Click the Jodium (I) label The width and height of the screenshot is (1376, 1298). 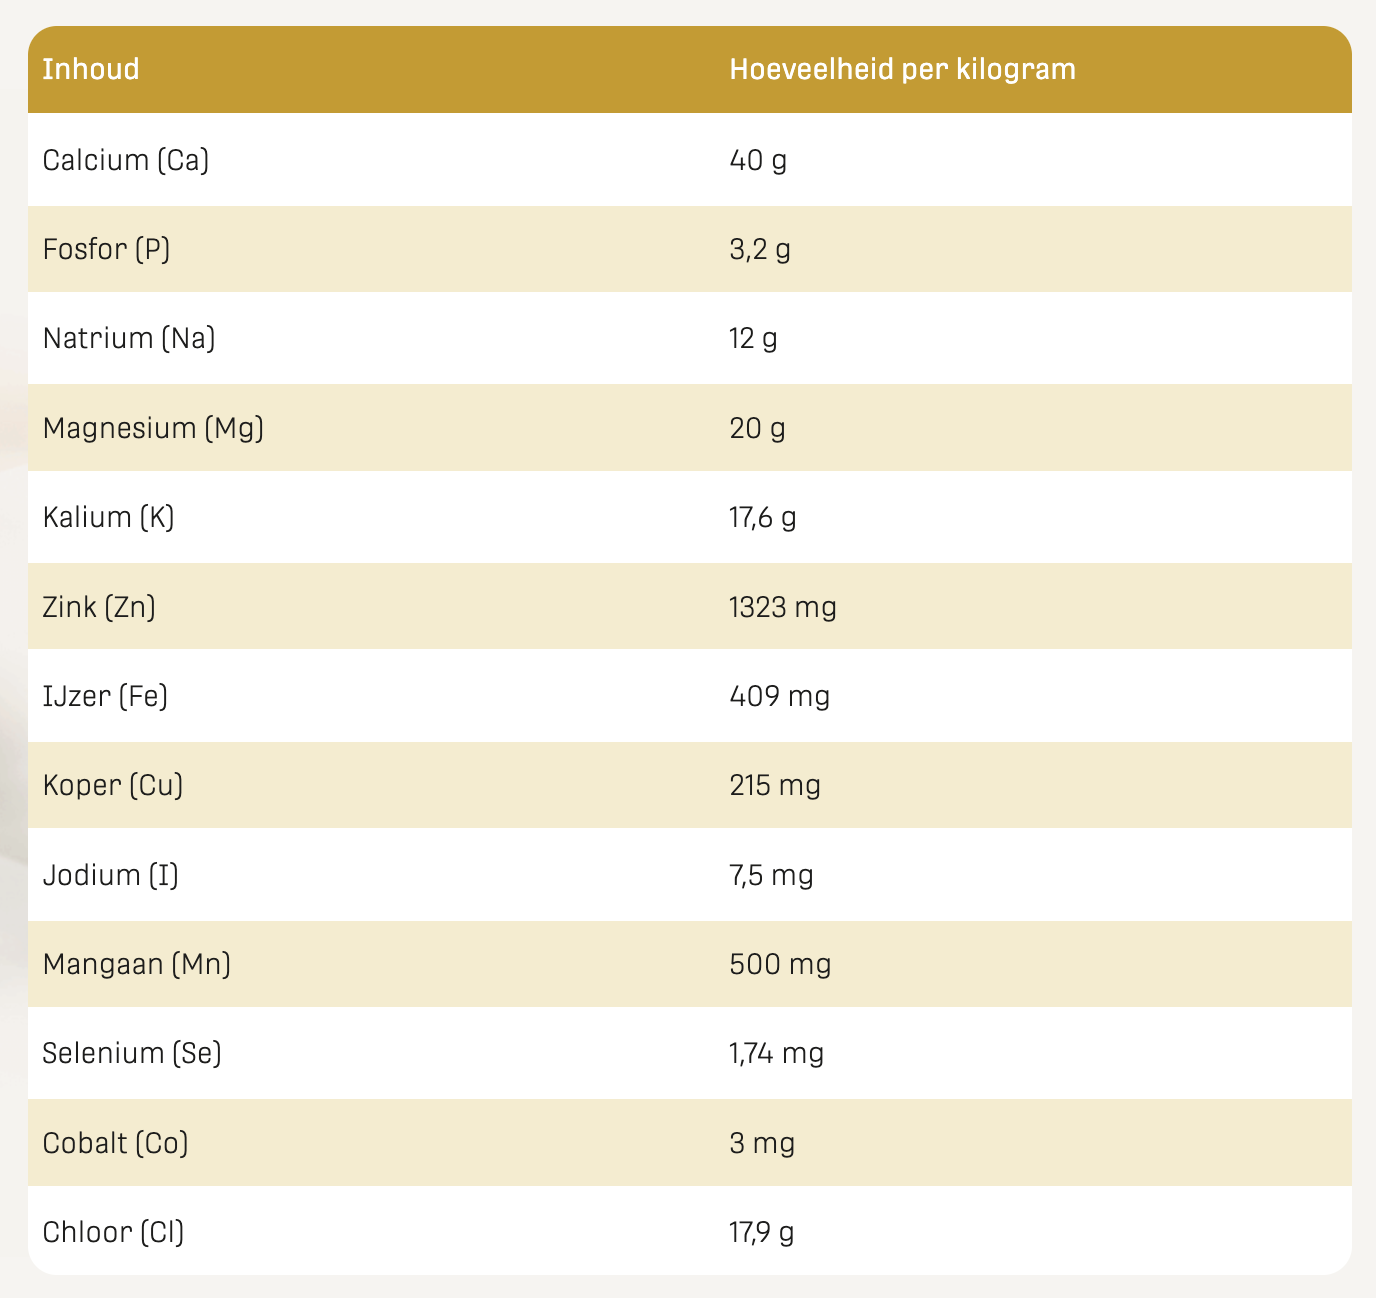[x=111, y=875]
